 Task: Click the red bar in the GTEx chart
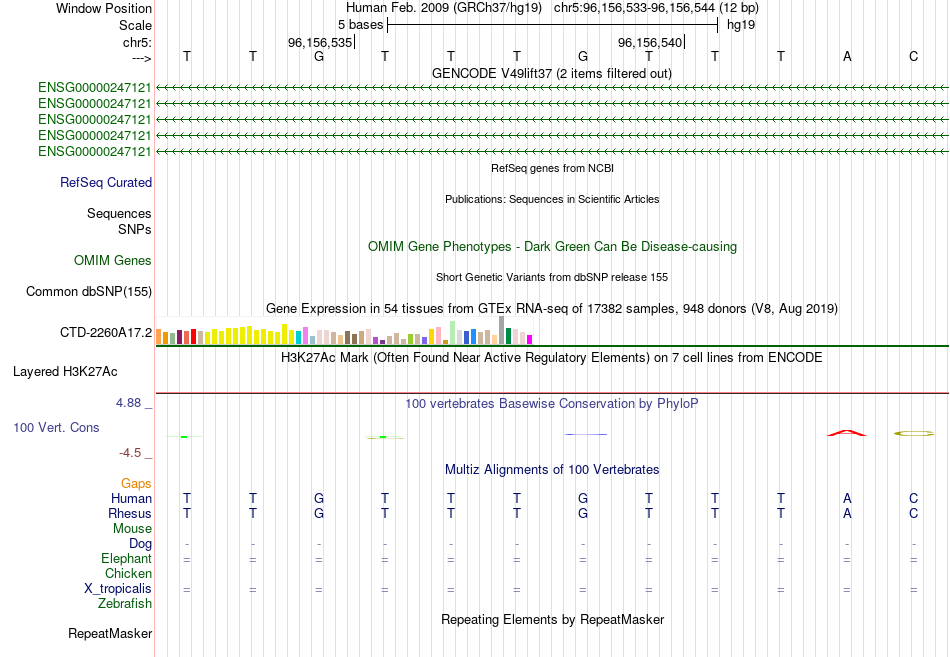pos(193,336)
